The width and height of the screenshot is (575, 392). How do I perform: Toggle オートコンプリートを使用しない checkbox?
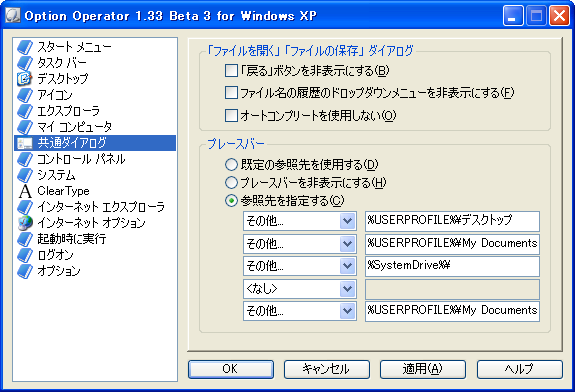point(231,116)
